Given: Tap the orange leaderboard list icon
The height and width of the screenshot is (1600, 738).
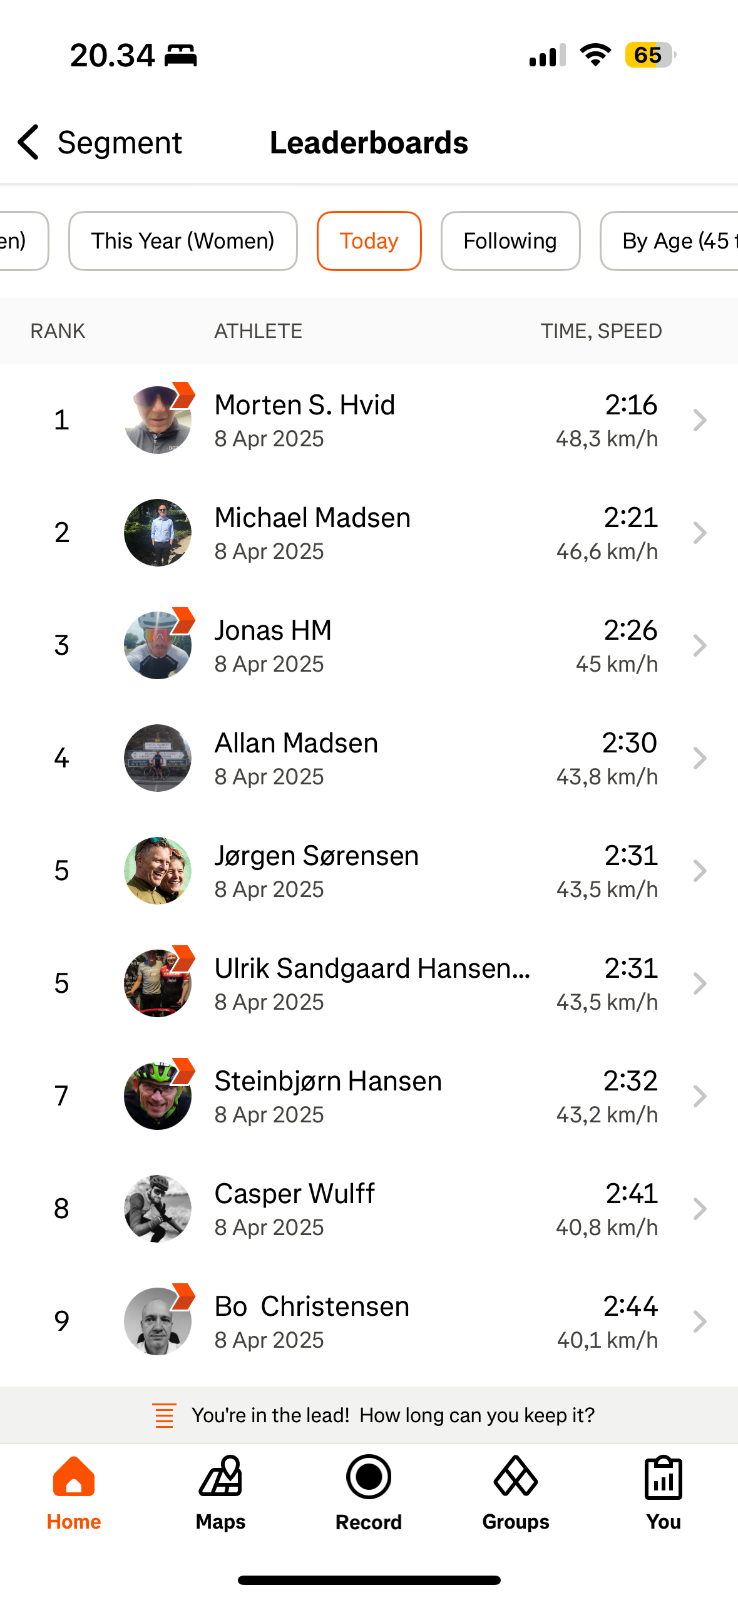Looking at the screenshot, I should (164, 1416).
